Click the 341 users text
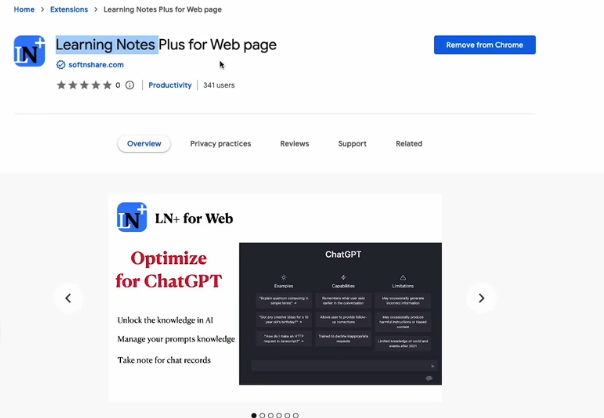 [219, 85]
